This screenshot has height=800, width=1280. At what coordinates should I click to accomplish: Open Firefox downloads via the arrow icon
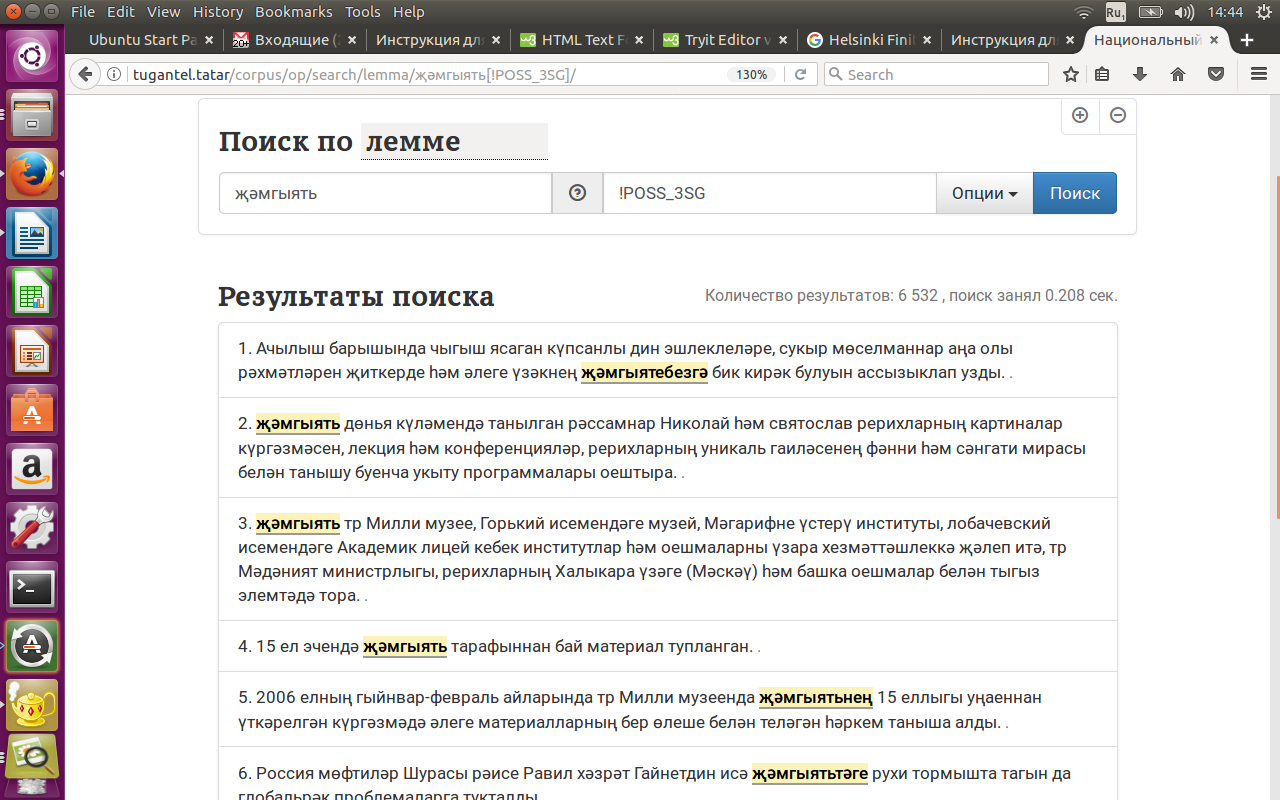[1139, 74]
